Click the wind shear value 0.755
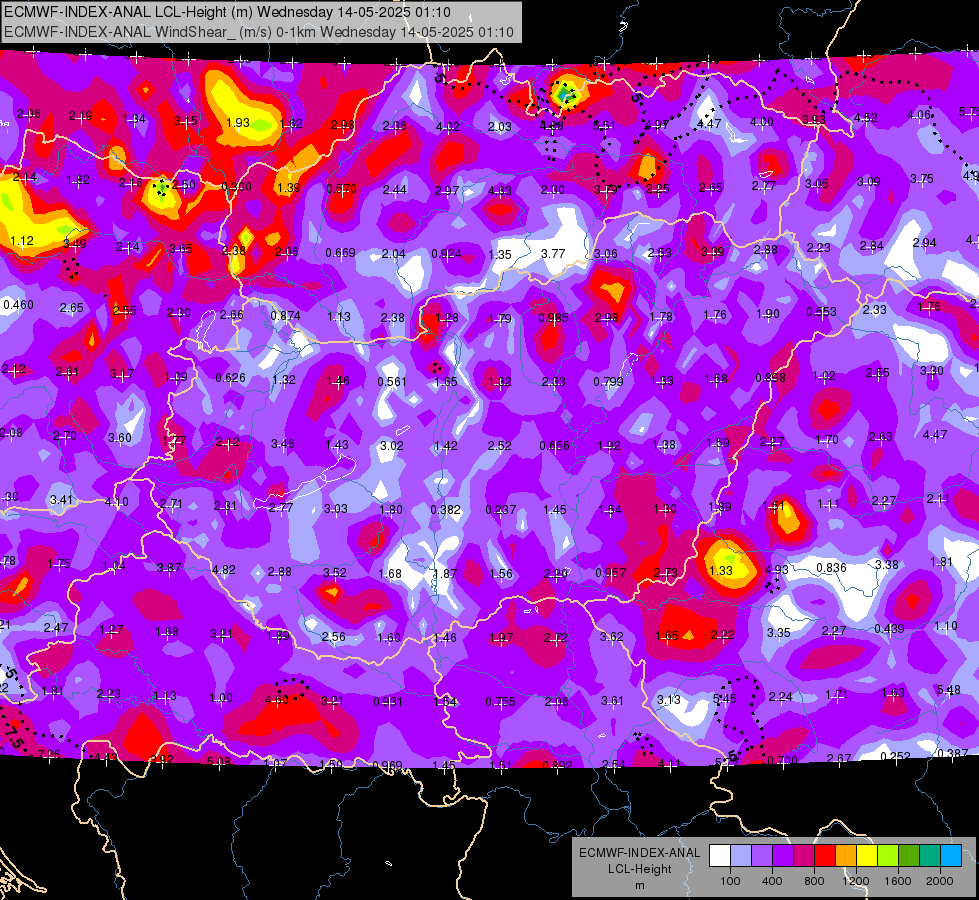Image resolution: width=979 pixels, height=900 pixels. click(501, 702)
